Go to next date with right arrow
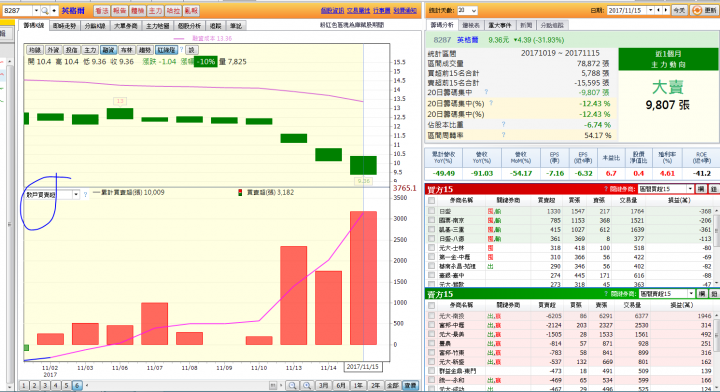The image size is (720, 392). [x=666, y=11]
